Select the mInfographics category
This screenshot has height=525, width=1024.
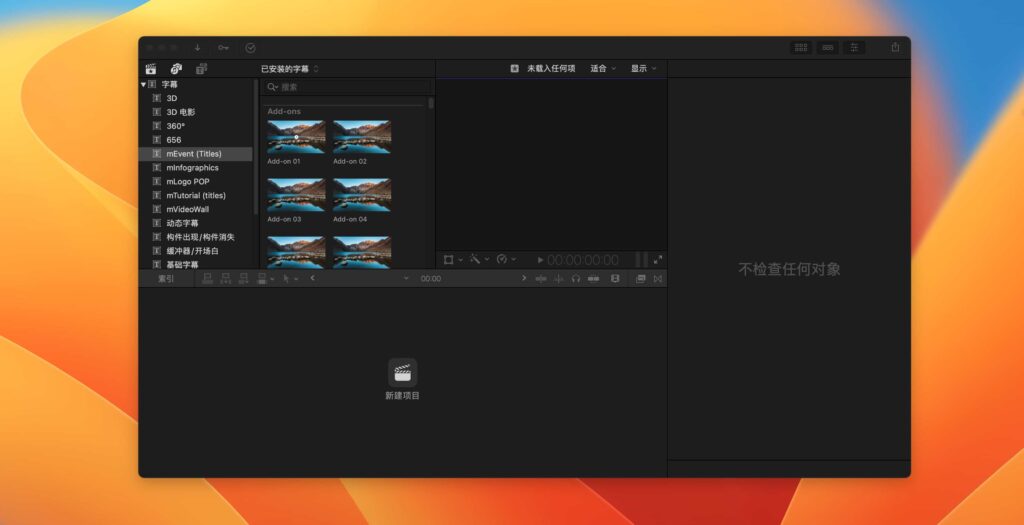pyautogui.click(x=196, y=168)
